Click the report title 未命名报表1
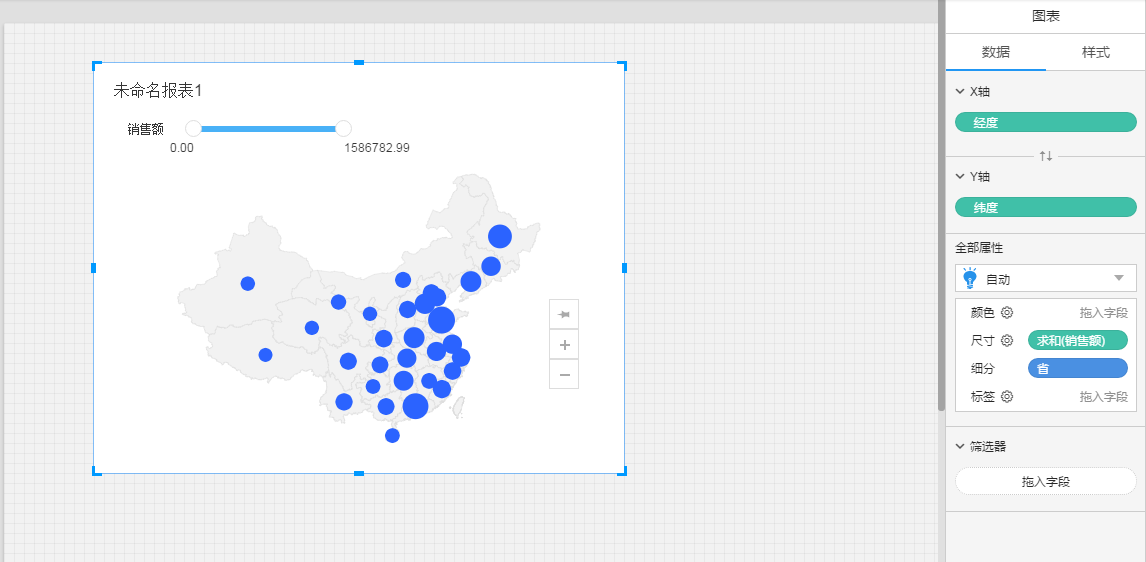The height and width of the screenshot is (562, 1146). pyautogui.click(x=157, y=91)
